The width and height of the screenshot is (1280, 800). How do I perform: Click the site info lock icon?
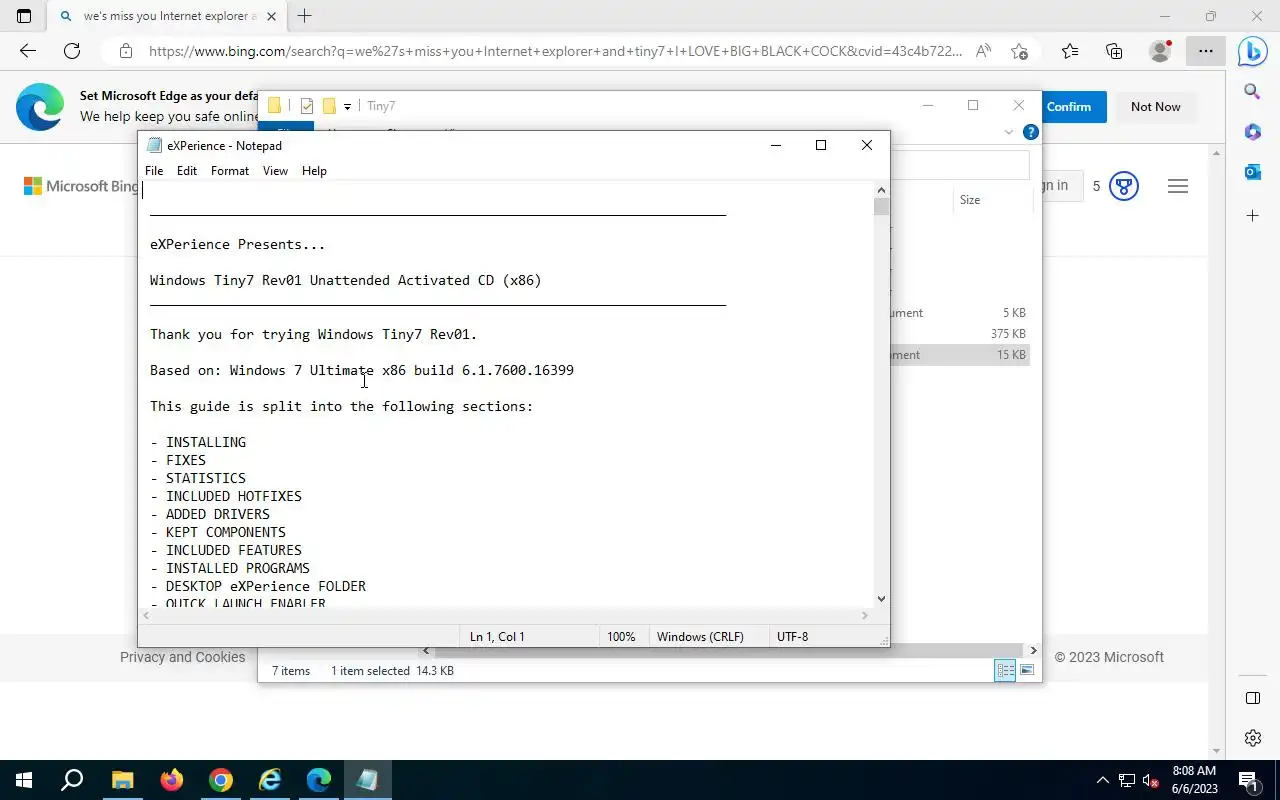coord(125,51)
